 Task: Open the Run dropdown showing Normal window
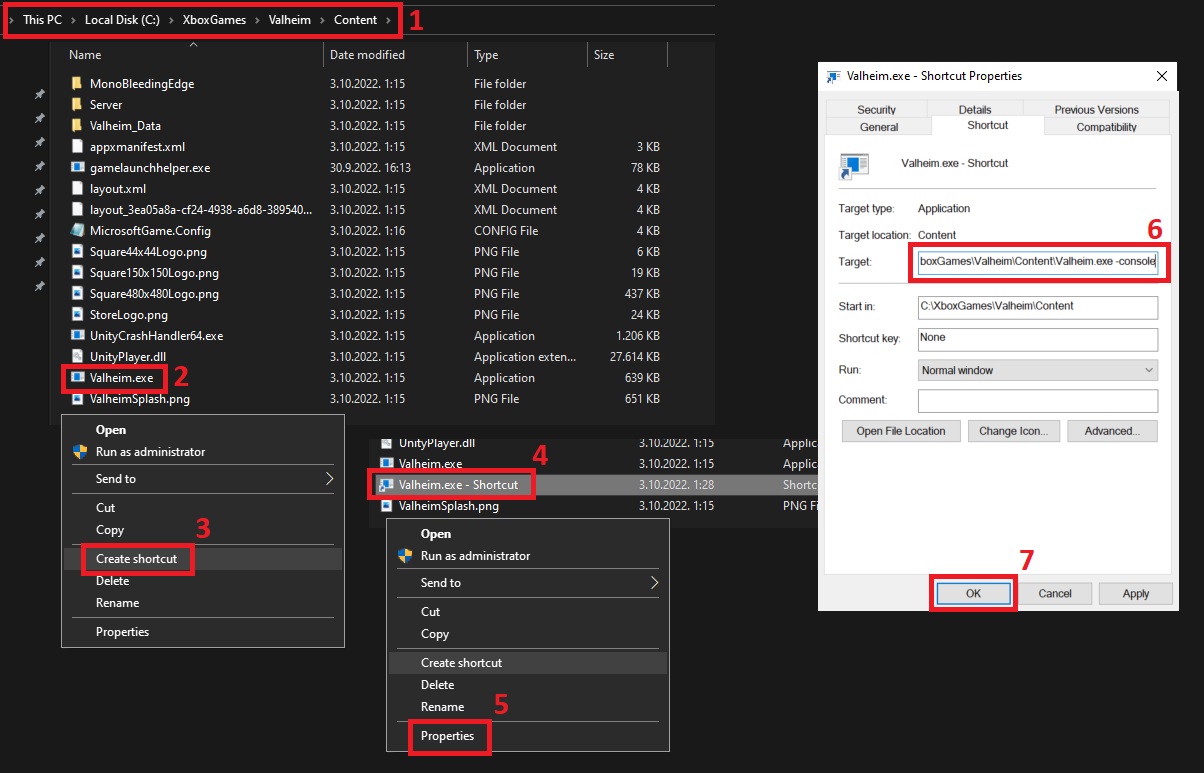1038,370
